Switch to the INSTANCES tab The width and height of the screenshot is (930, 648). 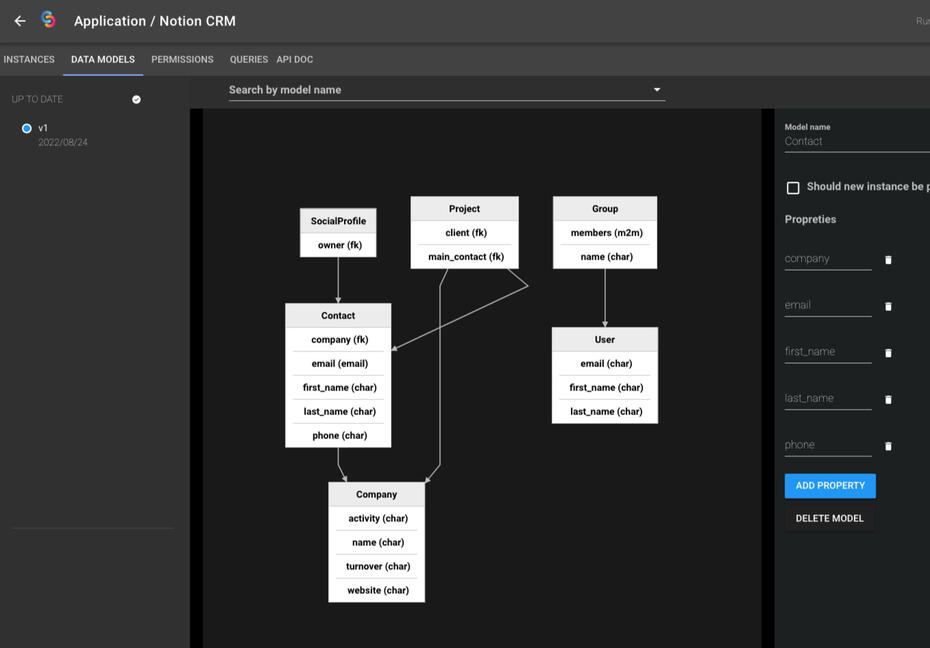tap(28, 59)
